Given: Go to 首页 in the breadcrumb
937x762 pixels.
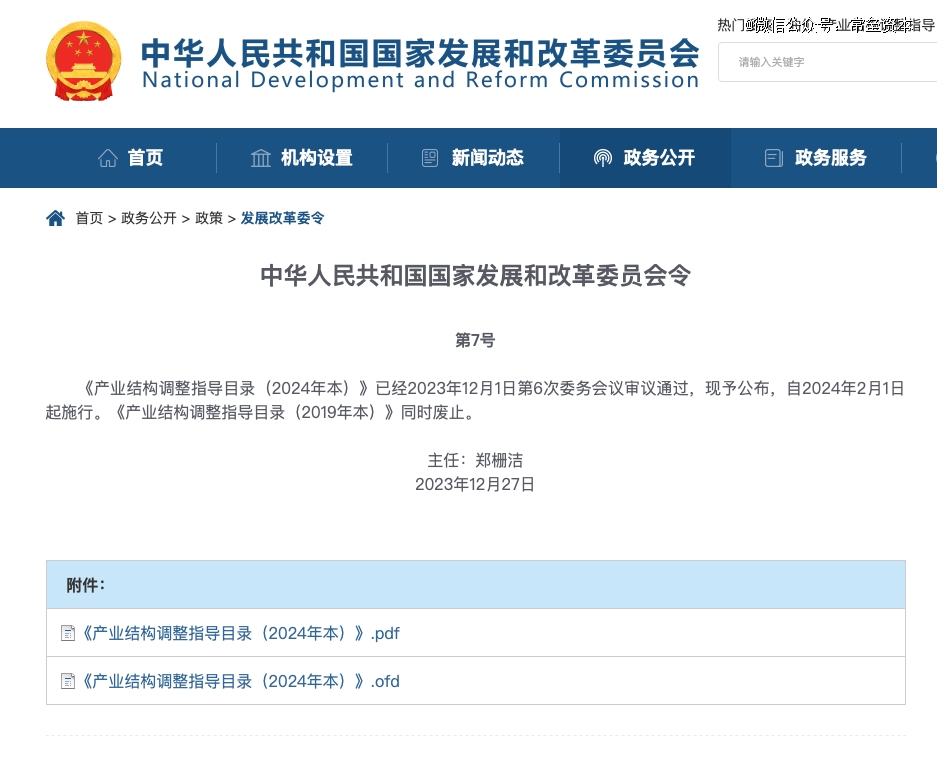Looking at the screenshot, I should [x=89, y=218].
